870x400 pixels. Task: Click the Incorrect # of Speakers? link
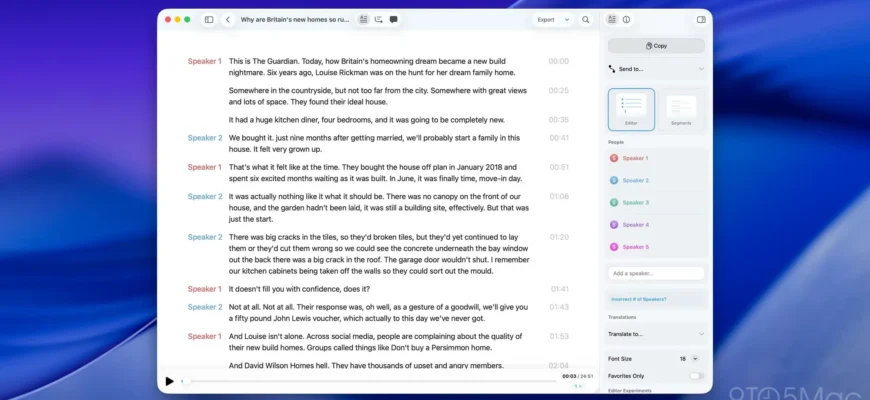(x=639, y=299)
